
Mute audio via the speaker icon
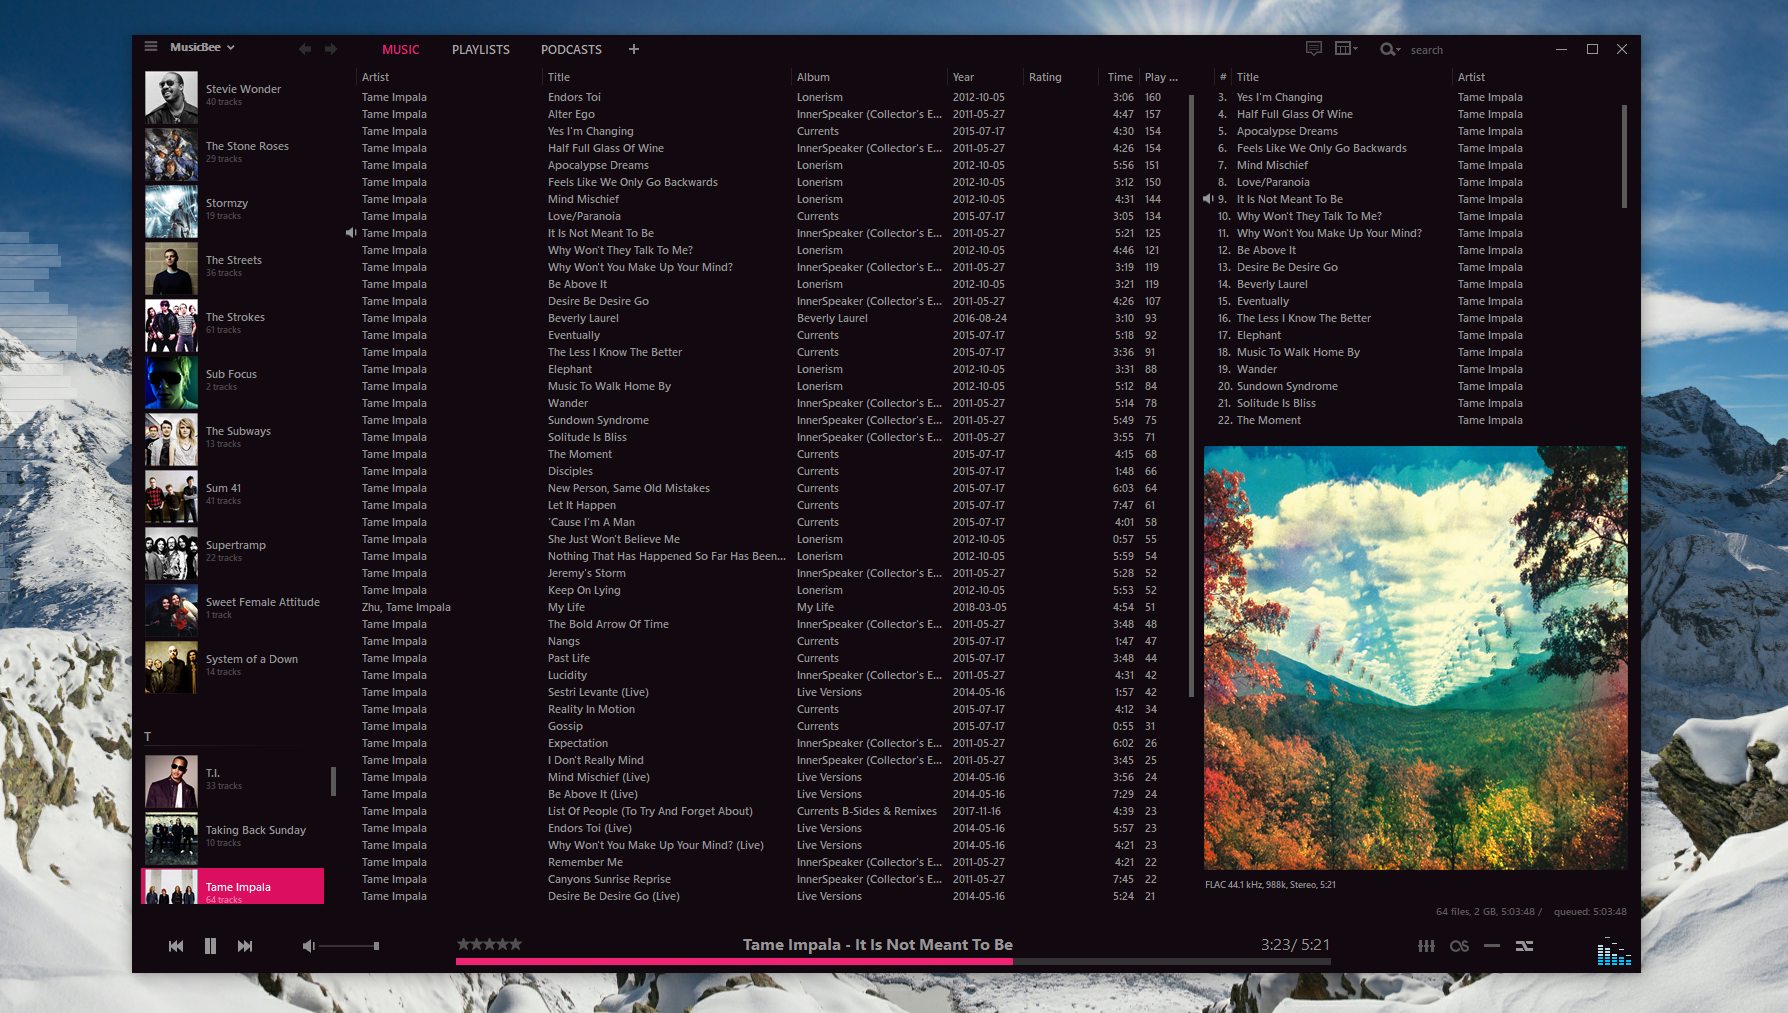click(309, 946)
